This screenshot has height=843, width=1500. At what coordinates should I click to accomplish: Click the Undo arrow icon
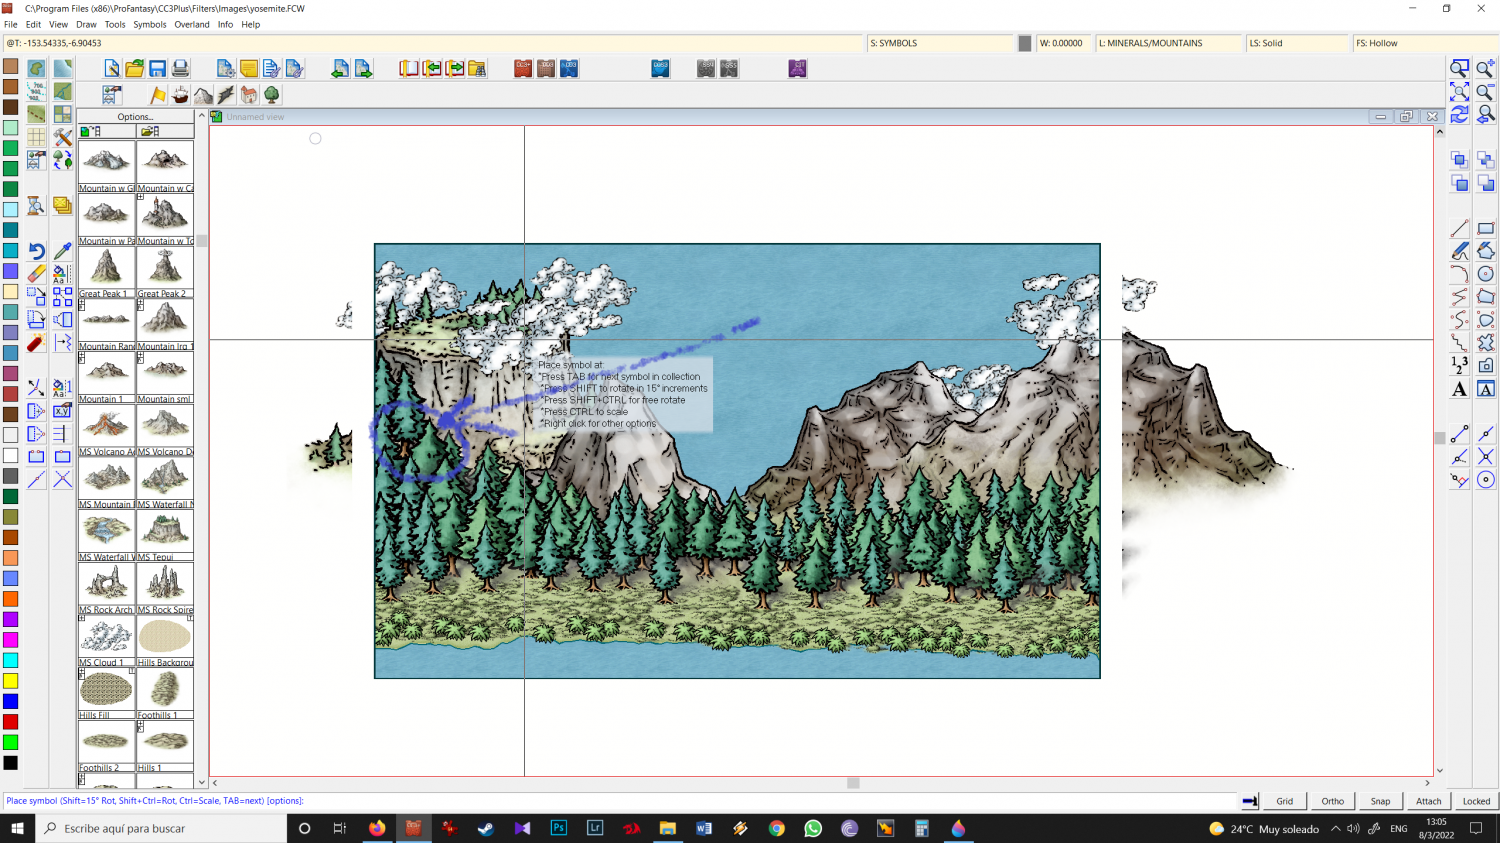point(36,250)
